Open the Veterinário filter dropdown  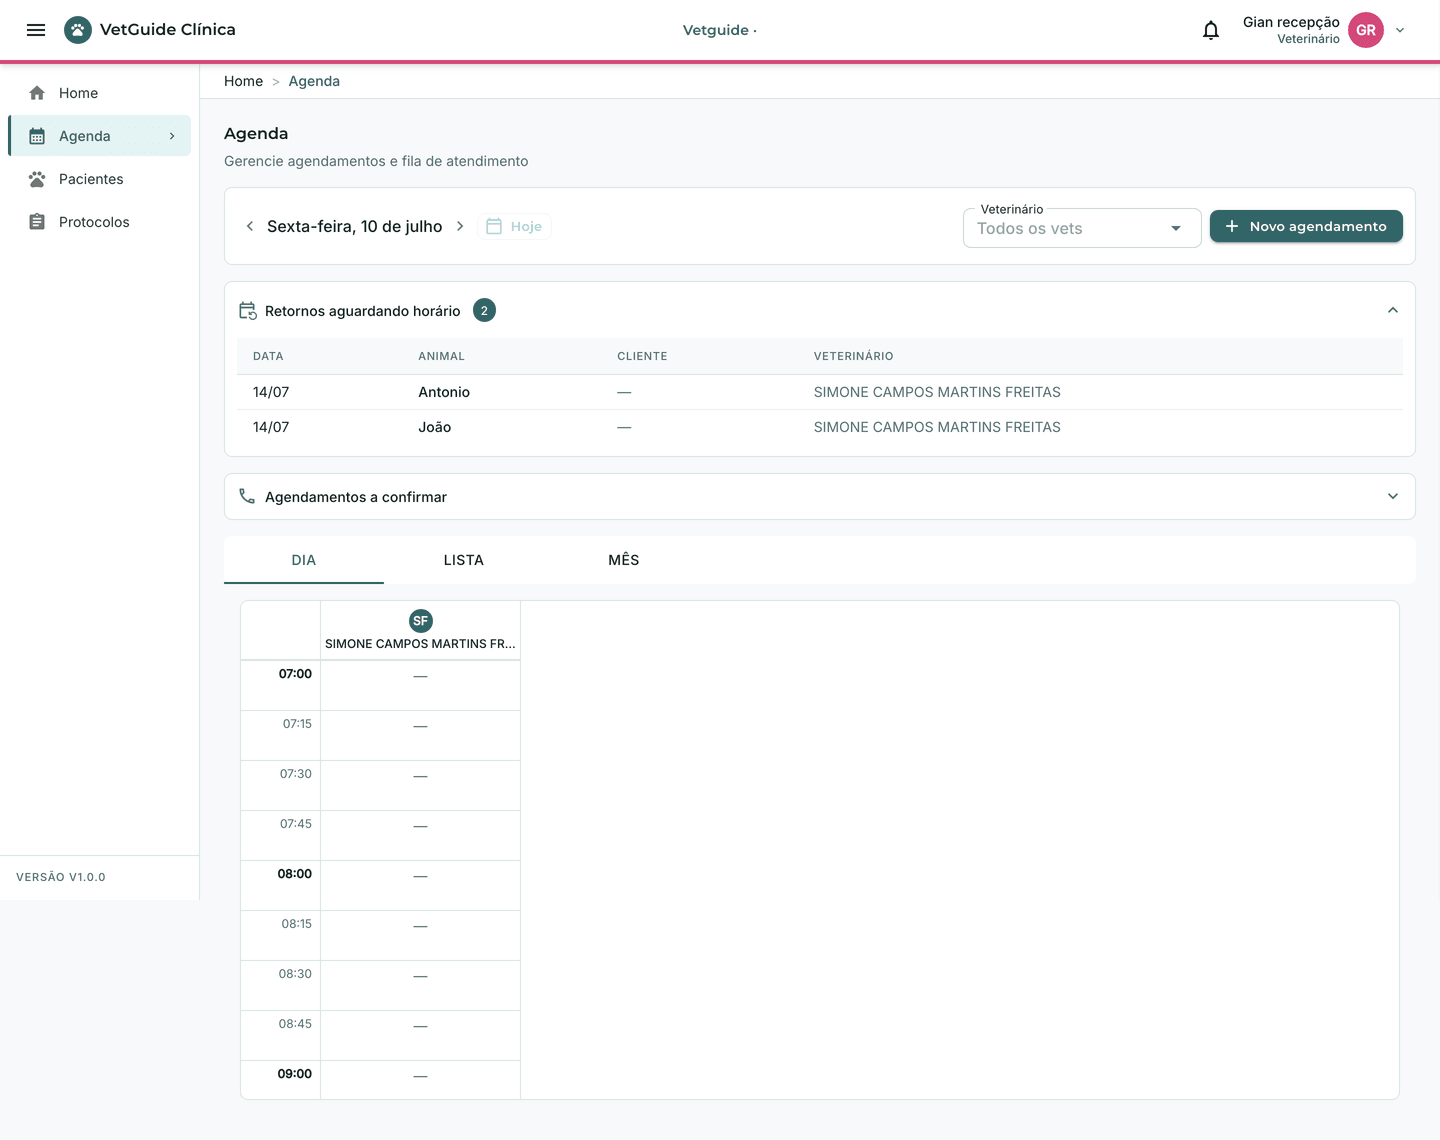point(1082,228)
